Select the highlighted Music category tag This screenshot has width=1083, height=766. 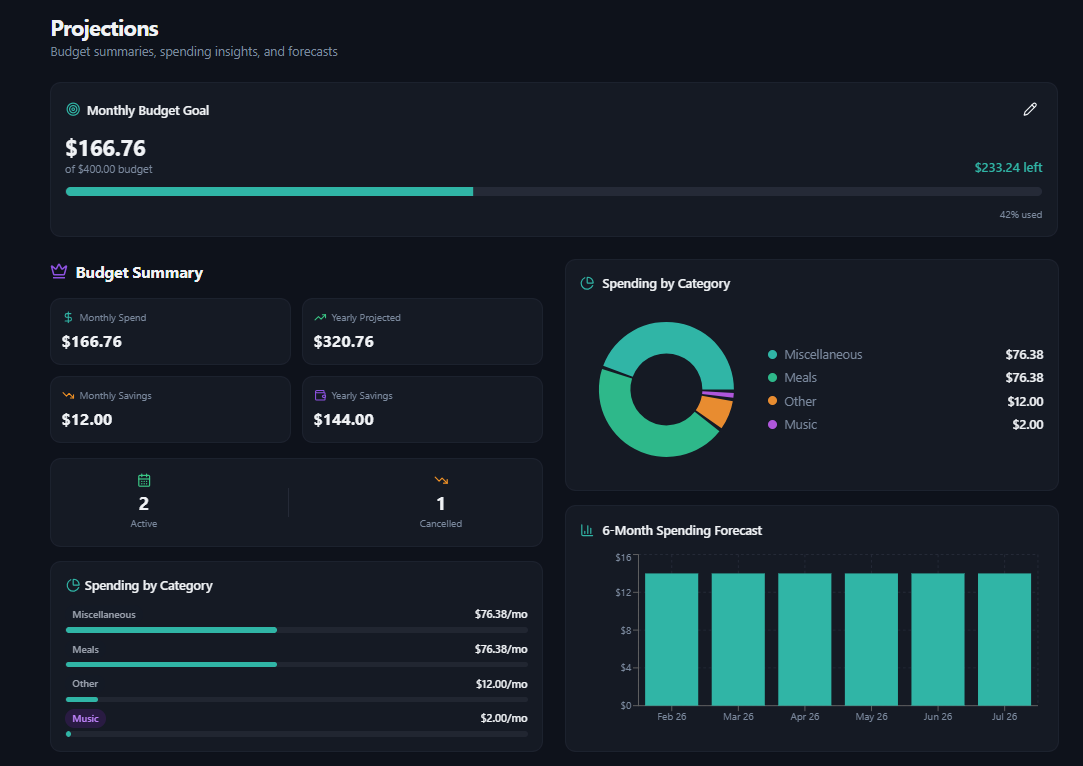click(86, 718)
